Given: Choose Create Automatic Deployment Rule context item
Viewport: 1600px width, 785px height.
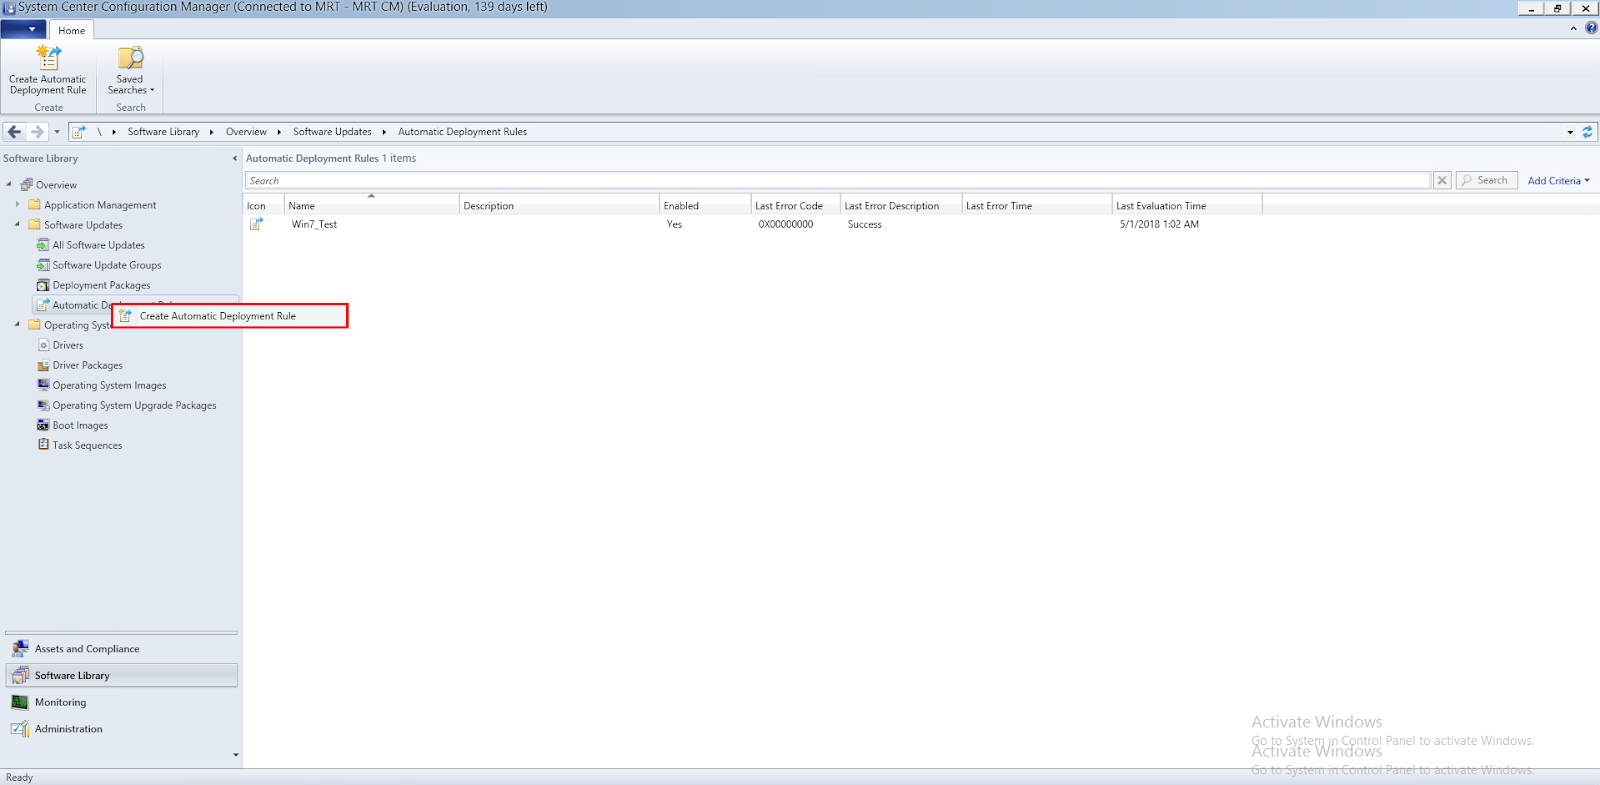Looking at the screenshot, I should point(217,316).
